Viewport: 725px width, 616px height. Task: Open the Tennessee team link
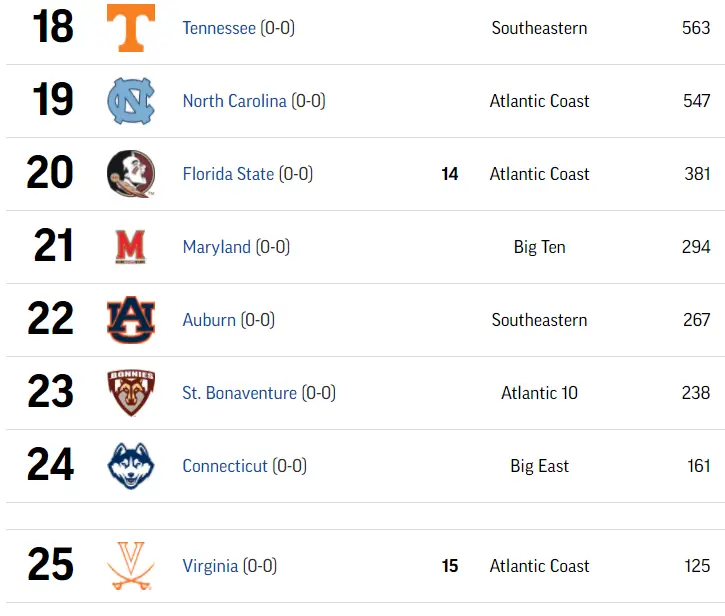point(219,28)
